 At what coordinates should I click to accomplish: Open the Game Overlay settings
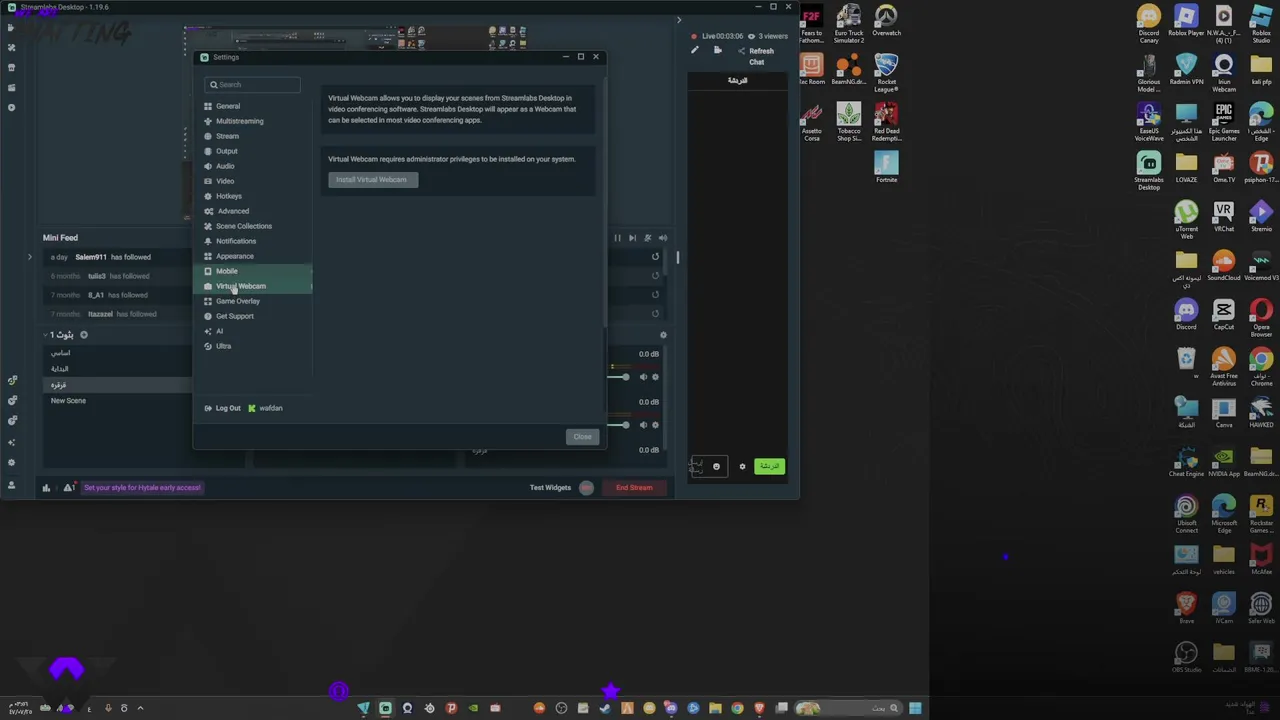click(237, 301)
